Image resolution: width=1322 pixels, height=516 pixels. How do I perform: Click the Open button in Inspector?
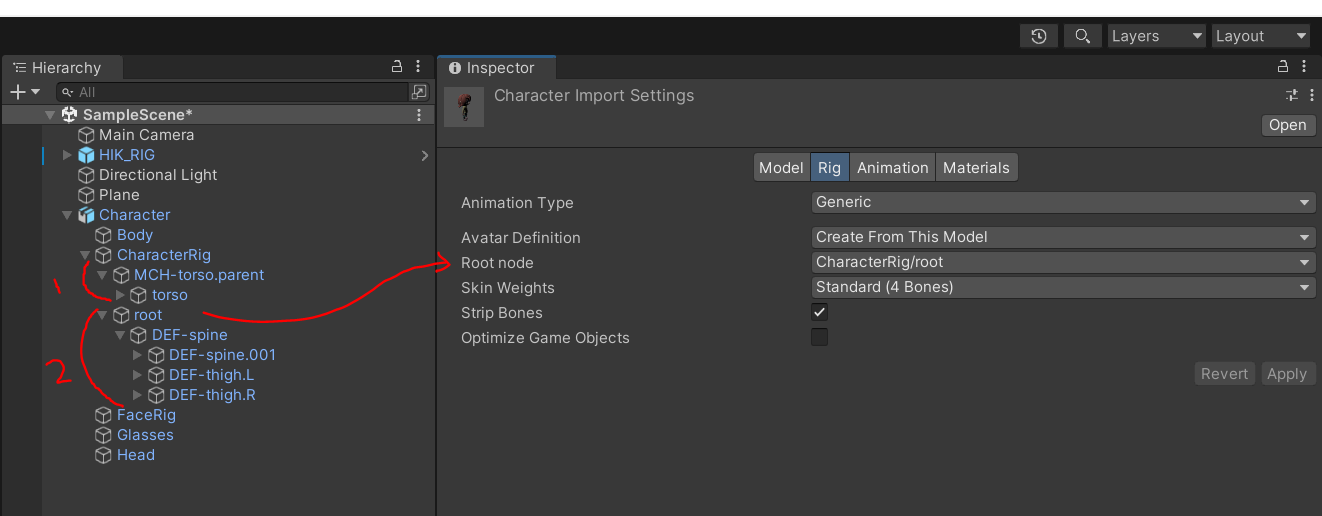(1287, 125)
